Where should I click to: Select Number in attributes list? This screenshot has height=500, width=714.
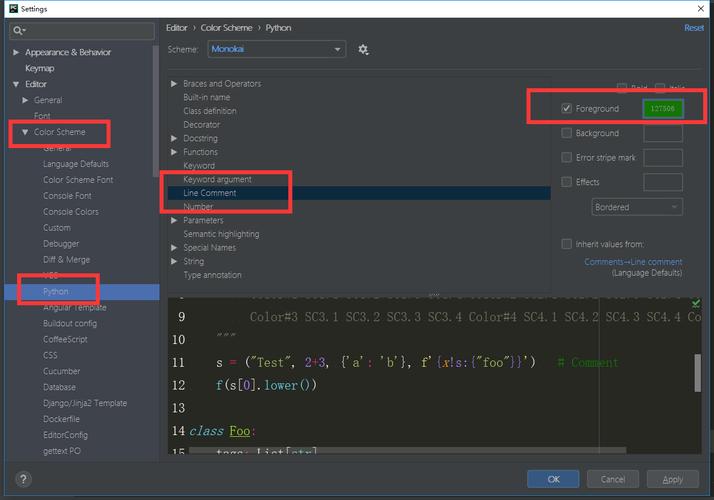click(198, 207)
